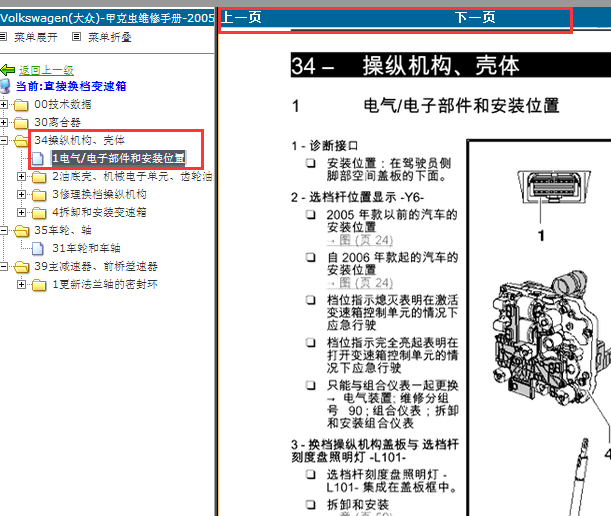The height and width of the screenshot is (516, 611).
Task: Select tree item 39主减速器、前桥差速器
Action: (x=96, y=267)
